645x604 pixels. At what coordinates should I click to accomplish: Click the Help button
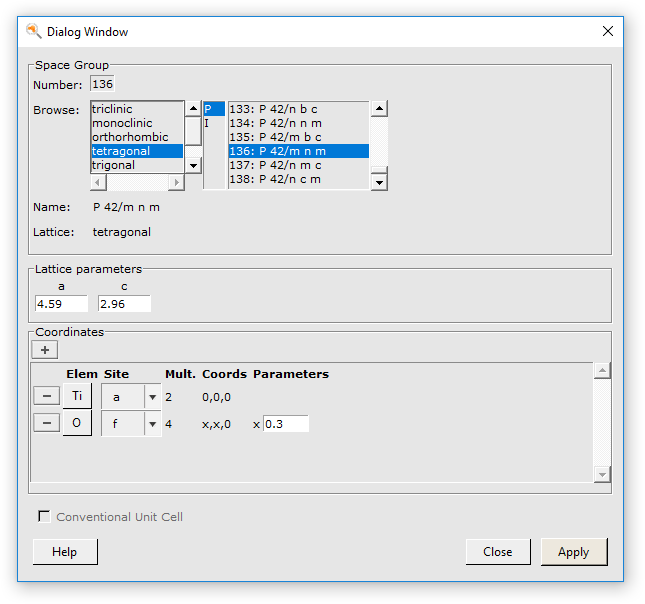(65, 552)
